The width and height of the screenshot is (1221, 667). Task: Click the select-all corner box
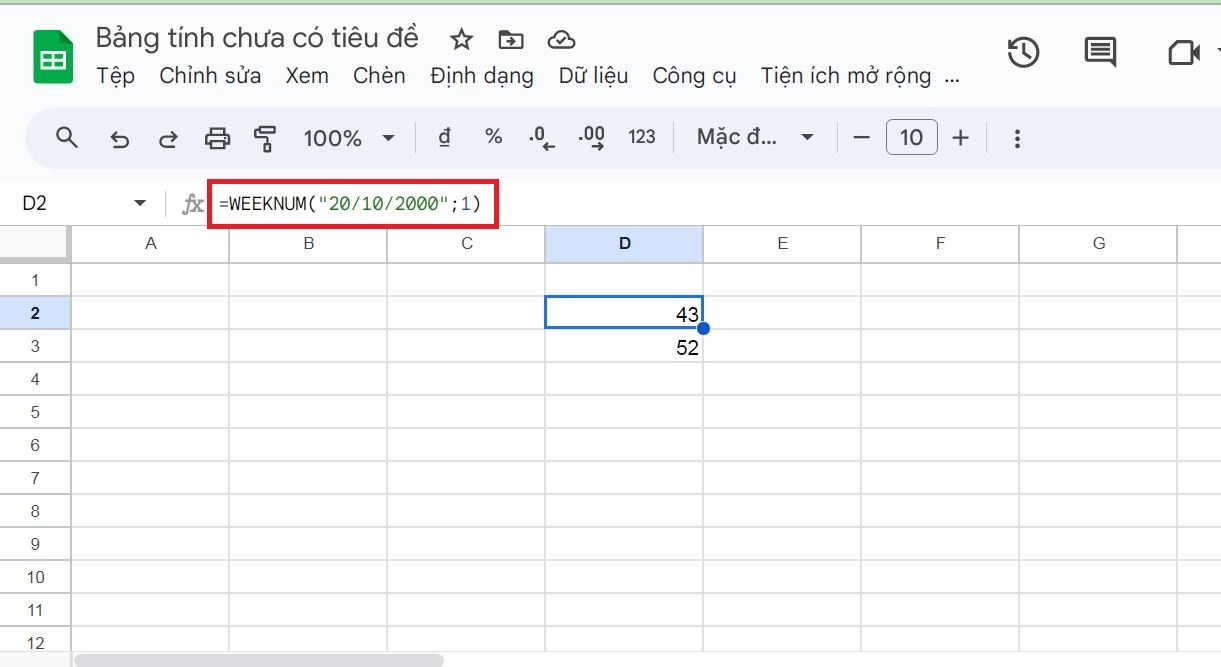[x=35, y=243]
